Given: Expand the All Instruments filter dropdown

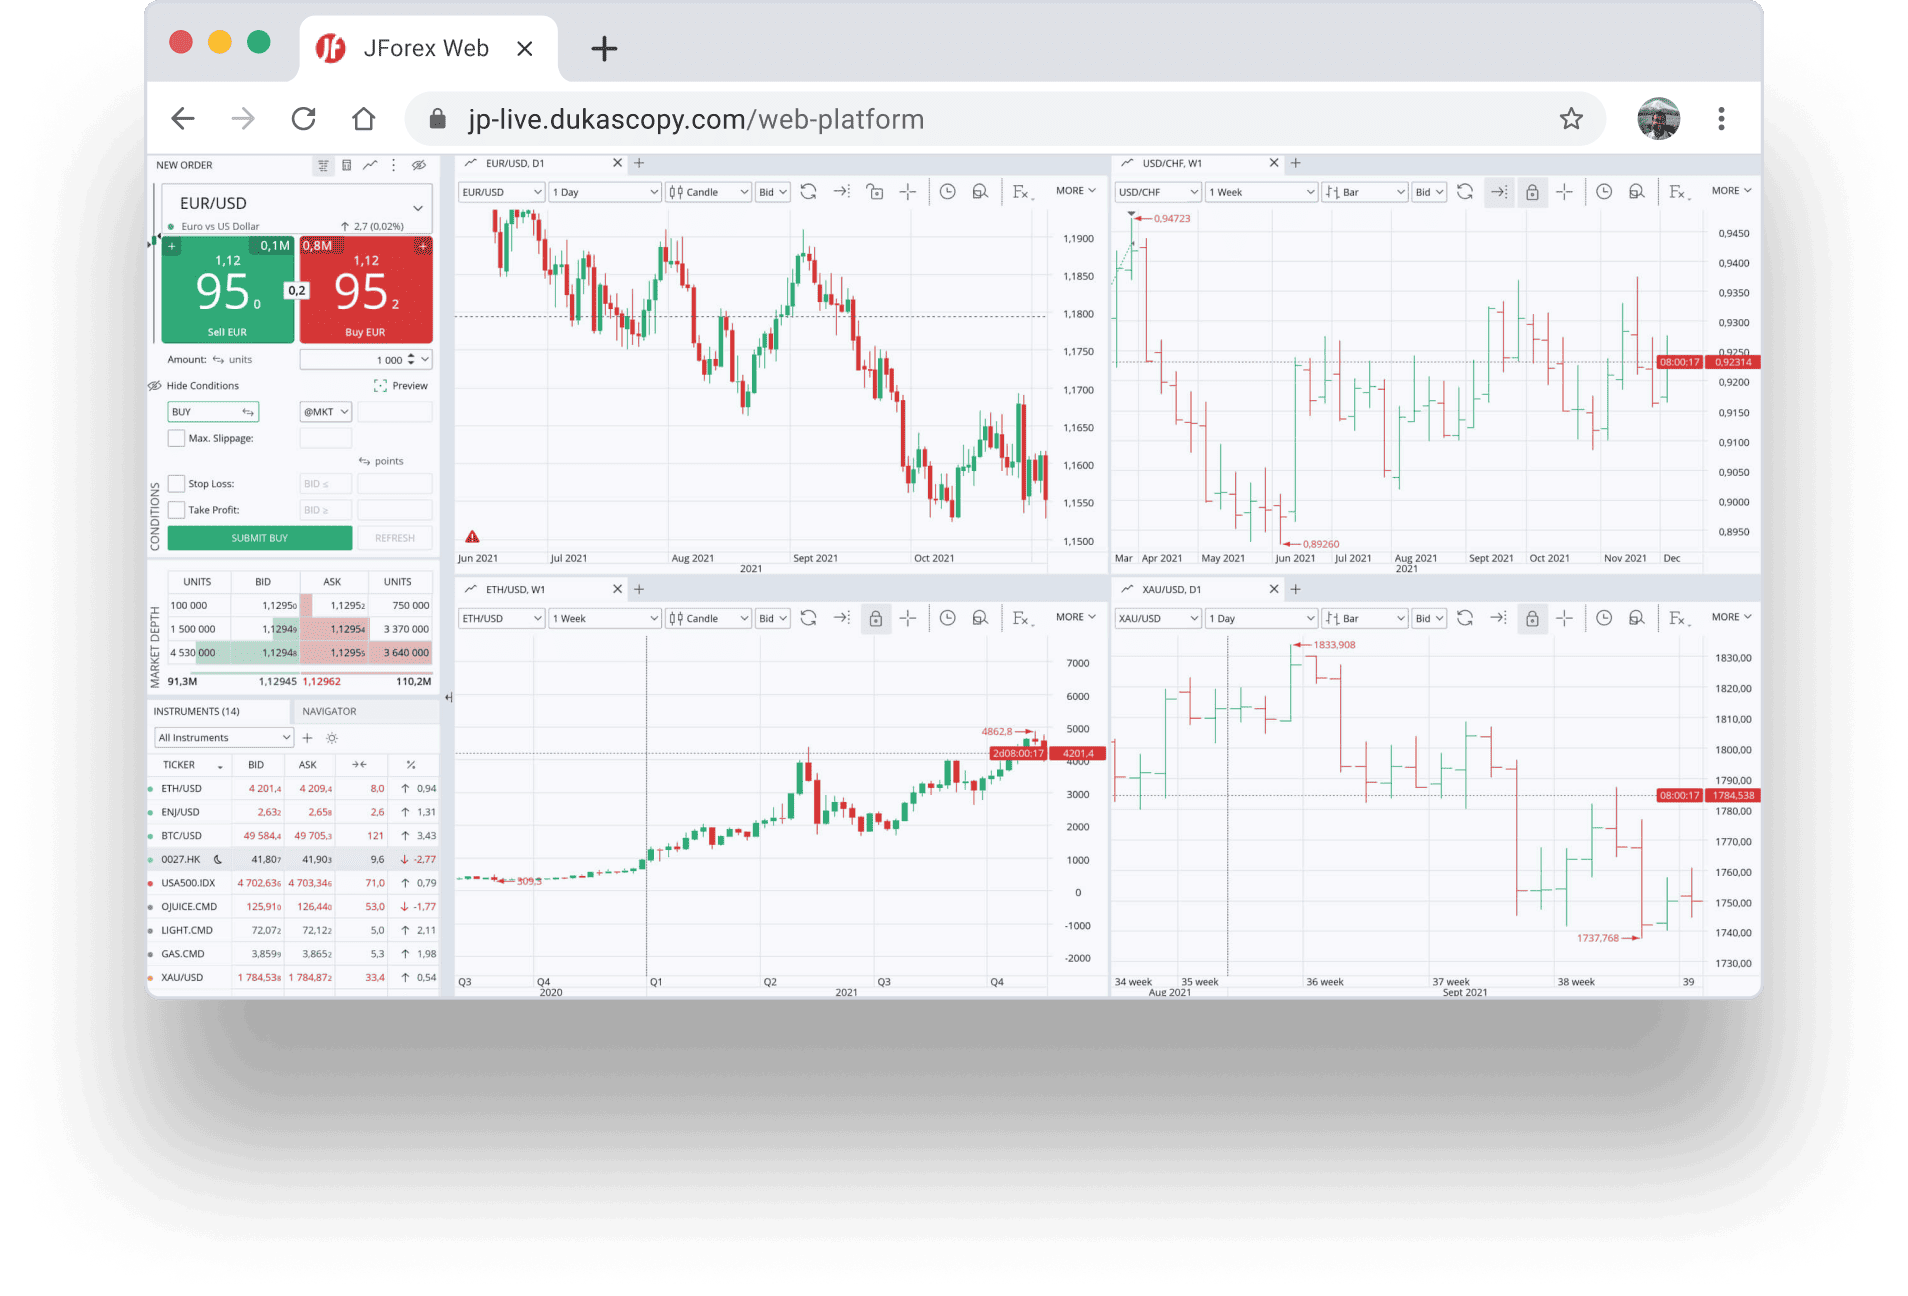Looking at the screenshot, I should (224, 738).
